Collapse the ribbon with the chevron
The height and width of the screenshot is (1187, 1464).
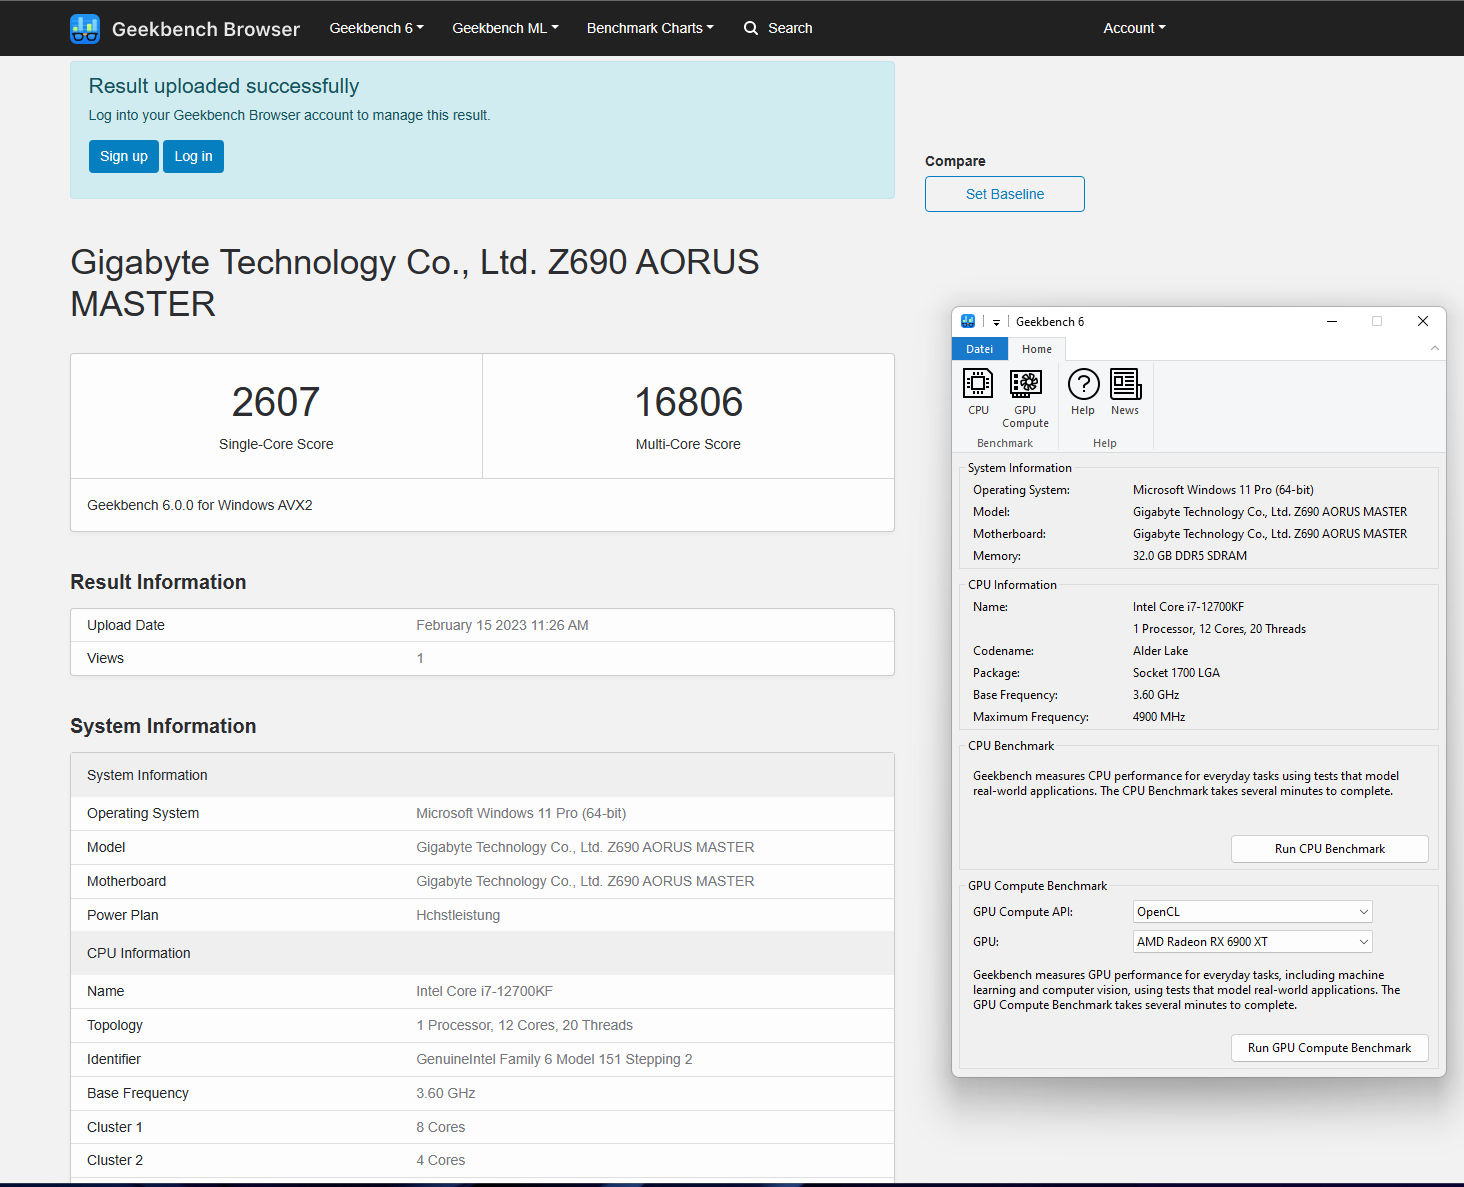(1434, 348)
